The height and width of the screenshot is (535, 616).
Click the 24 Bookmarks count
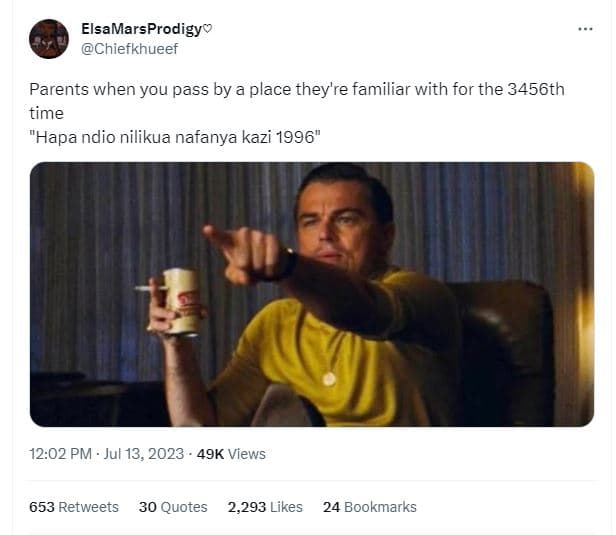pyautogui.click(x=370, y=507)
